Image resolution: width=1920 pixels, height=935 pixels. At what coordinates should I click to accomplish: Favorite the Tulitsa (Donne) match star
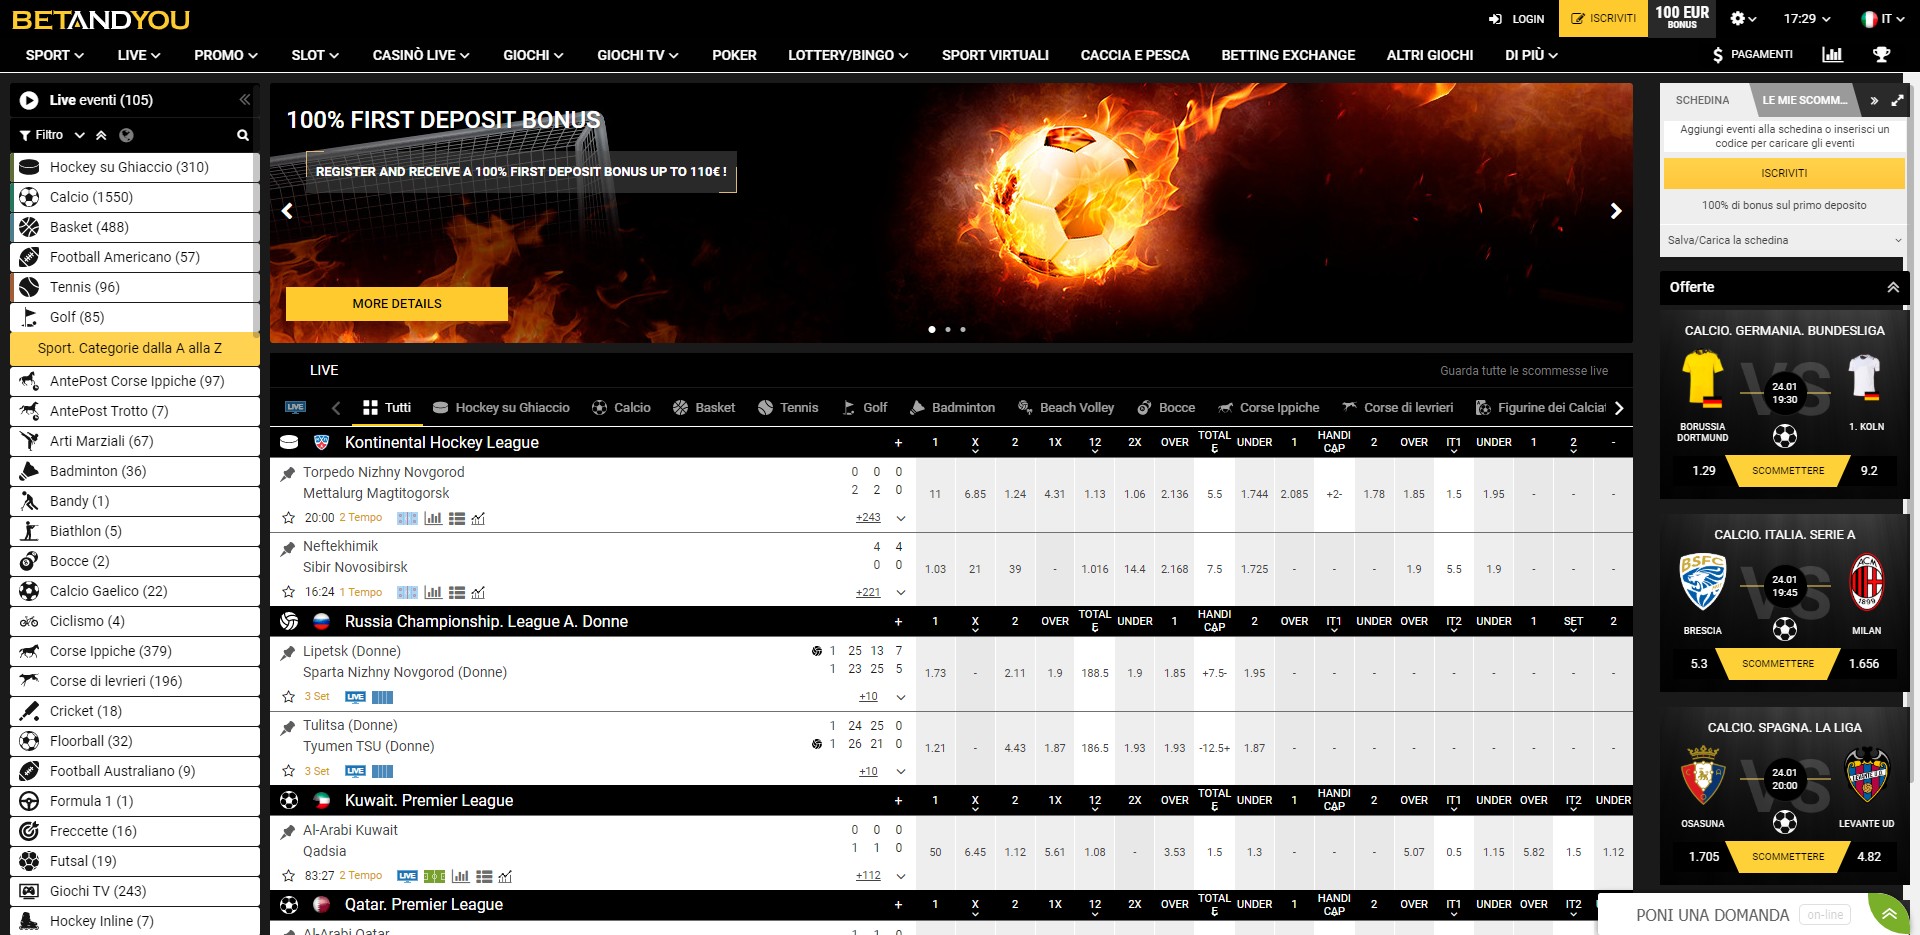[x=289, y=771]
